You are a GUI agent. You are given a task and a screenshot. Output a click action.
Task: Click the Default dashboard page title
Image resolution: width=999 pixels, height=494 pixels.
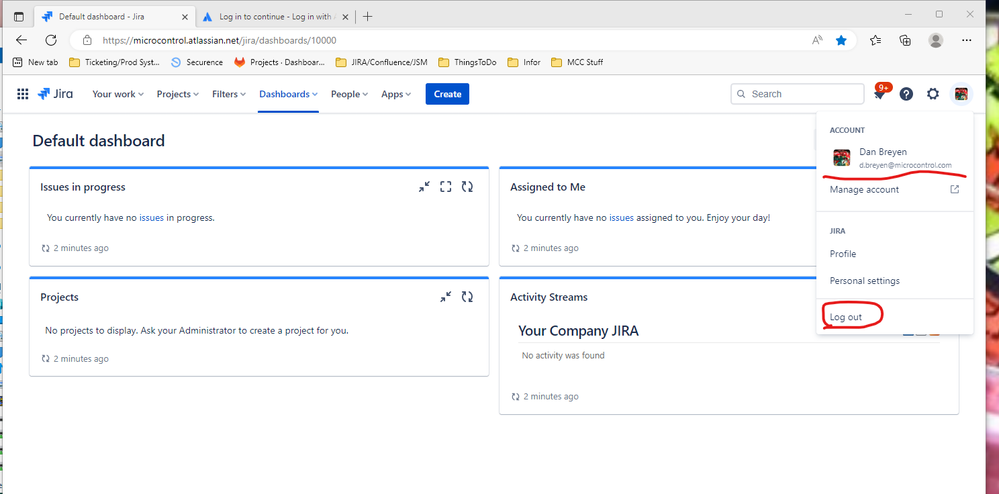point(99,140)
